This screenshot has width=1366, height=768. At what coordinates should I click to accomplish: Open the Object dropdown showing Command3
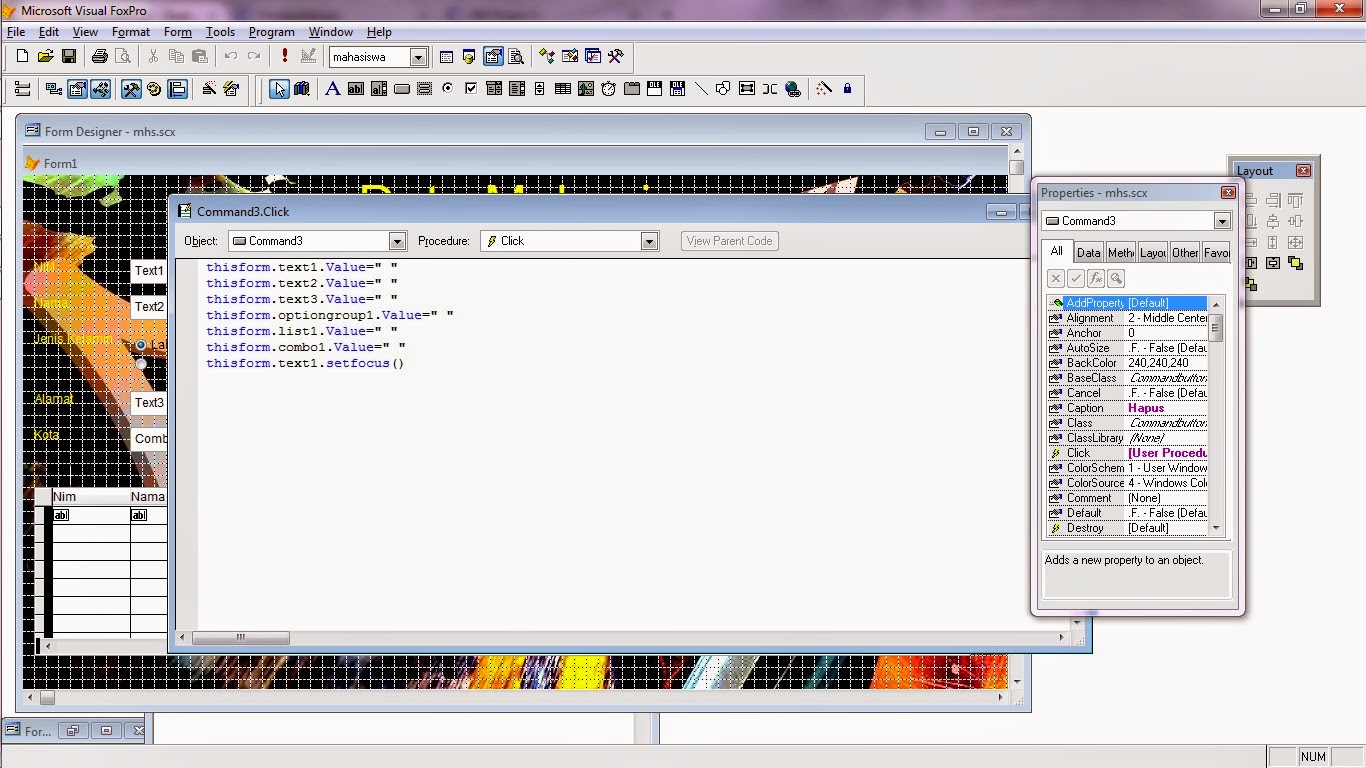click(397, 240)
